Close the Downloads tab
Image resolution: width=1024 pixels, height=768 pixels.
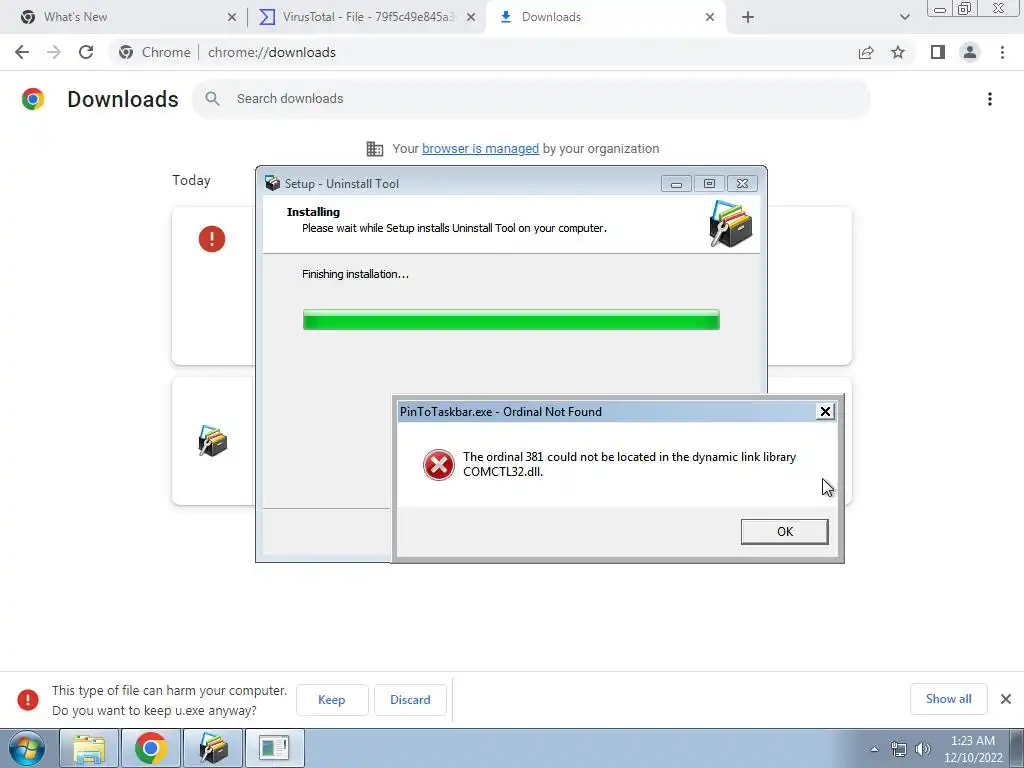pyautogui.click(x=710, y=18)
